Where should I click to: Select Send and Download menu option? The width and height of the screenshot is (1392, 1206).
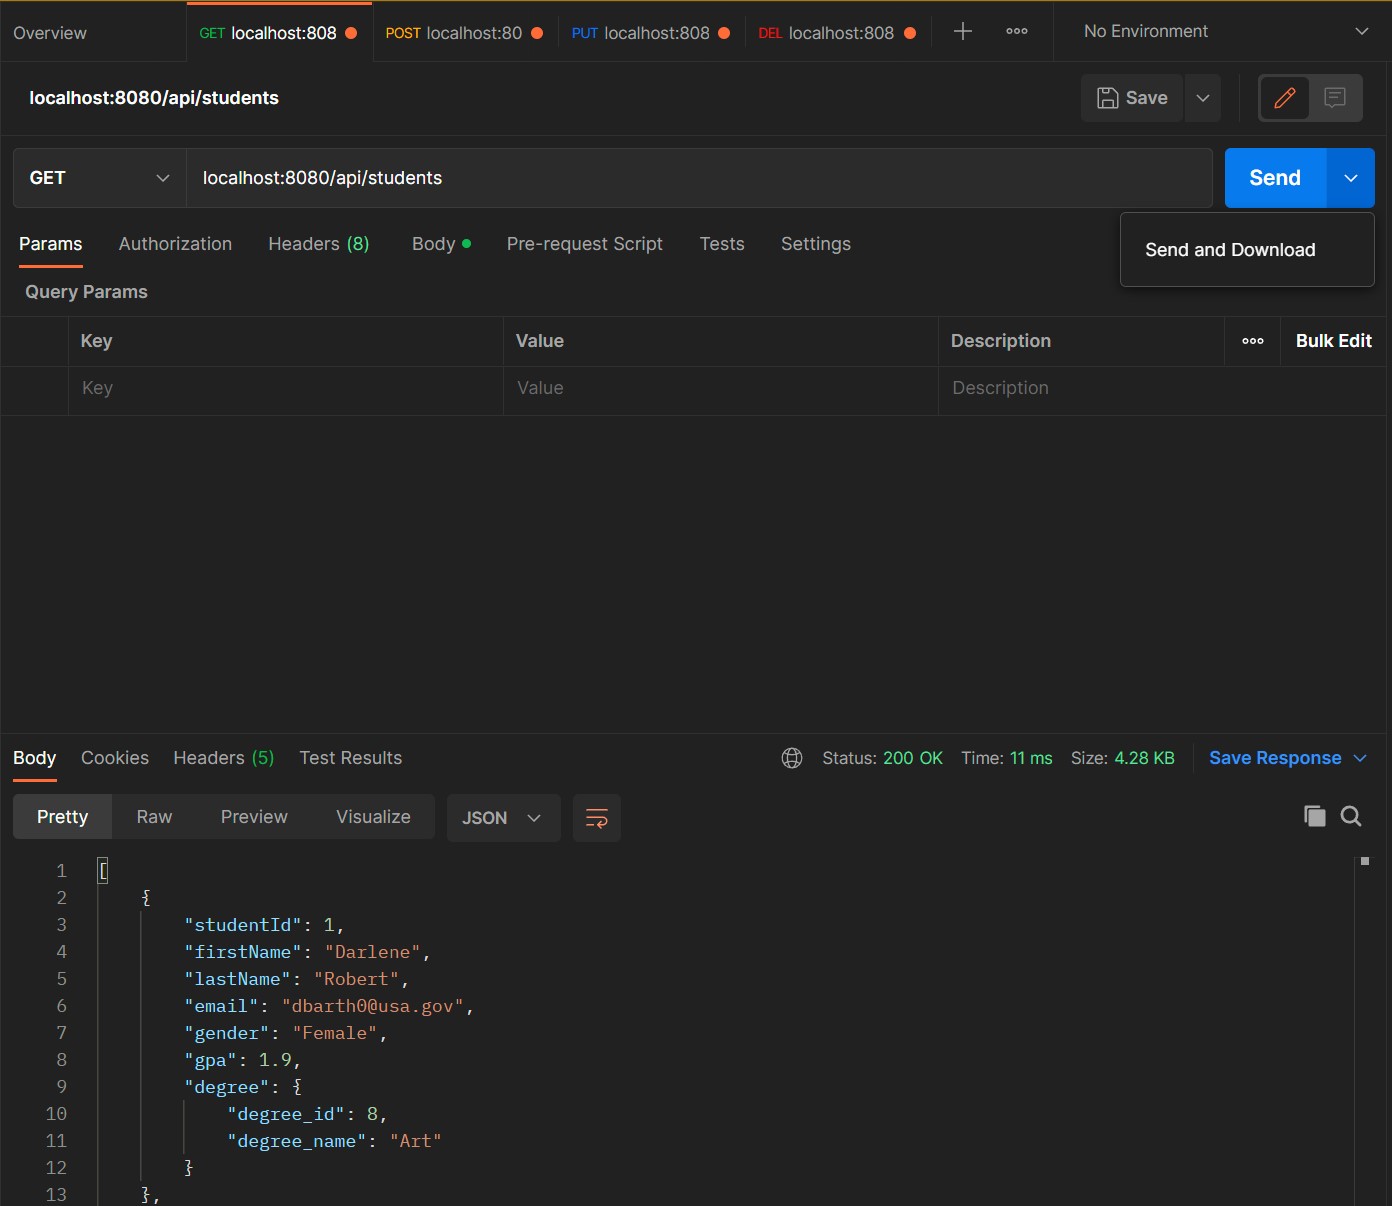(1247, 250)
